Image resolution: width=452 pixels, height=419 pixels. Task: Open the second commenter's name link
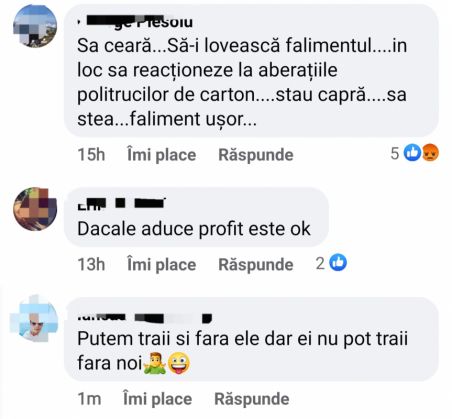point(121,203)
